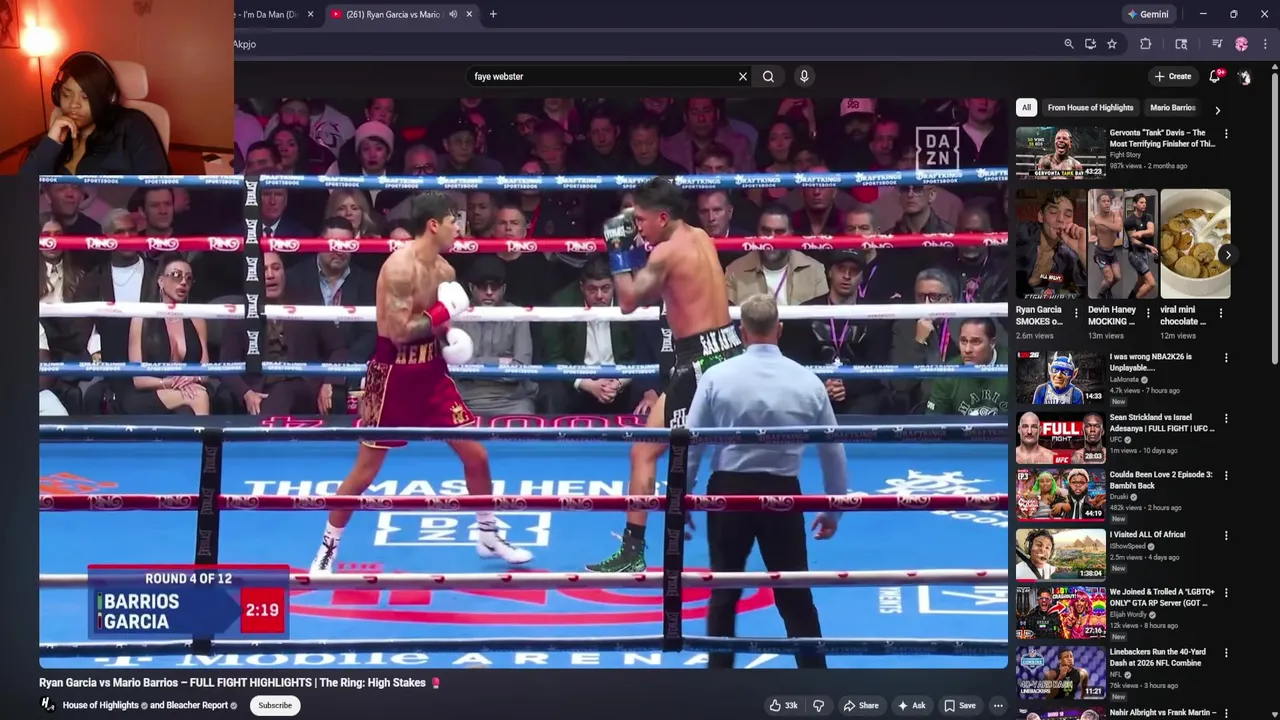Click the zoom magnifier in address bar
This screenshot has height=720, width=1280.
pyautogui.click(x=1068, y=44)
